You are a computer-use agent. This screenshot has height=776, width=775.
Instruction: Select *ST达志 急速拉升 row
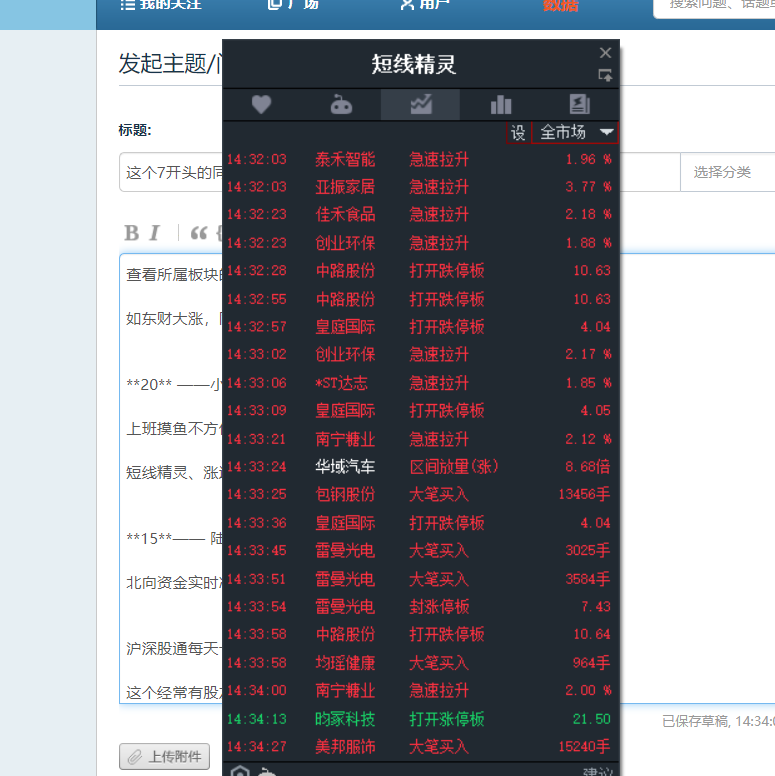tap(420, 383)
